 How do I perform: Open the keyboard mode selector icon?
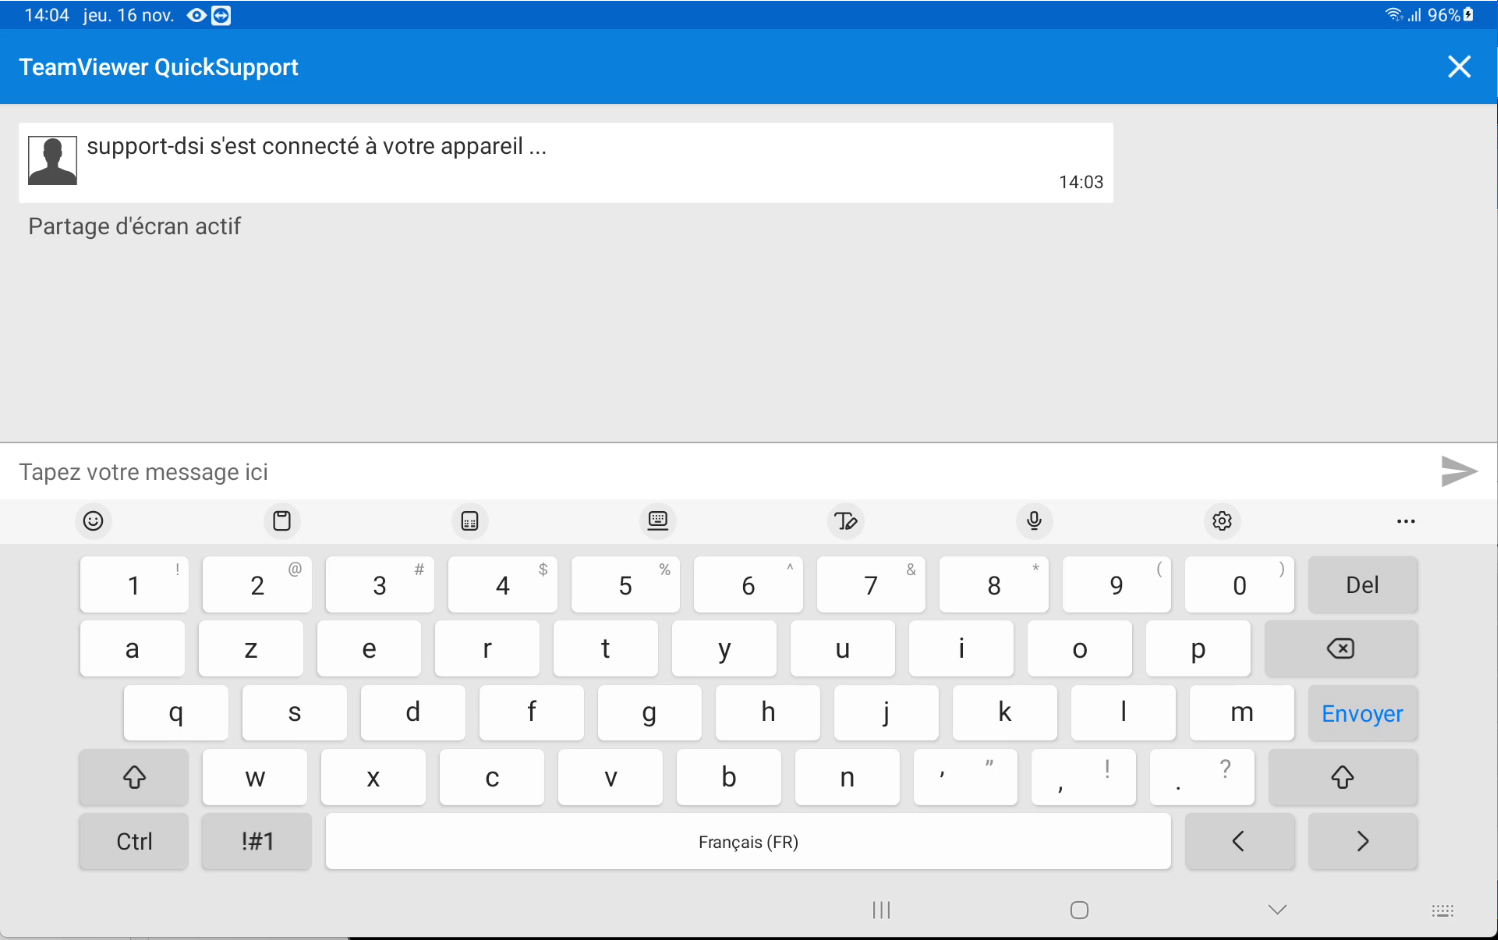click(x=658, y=521)
